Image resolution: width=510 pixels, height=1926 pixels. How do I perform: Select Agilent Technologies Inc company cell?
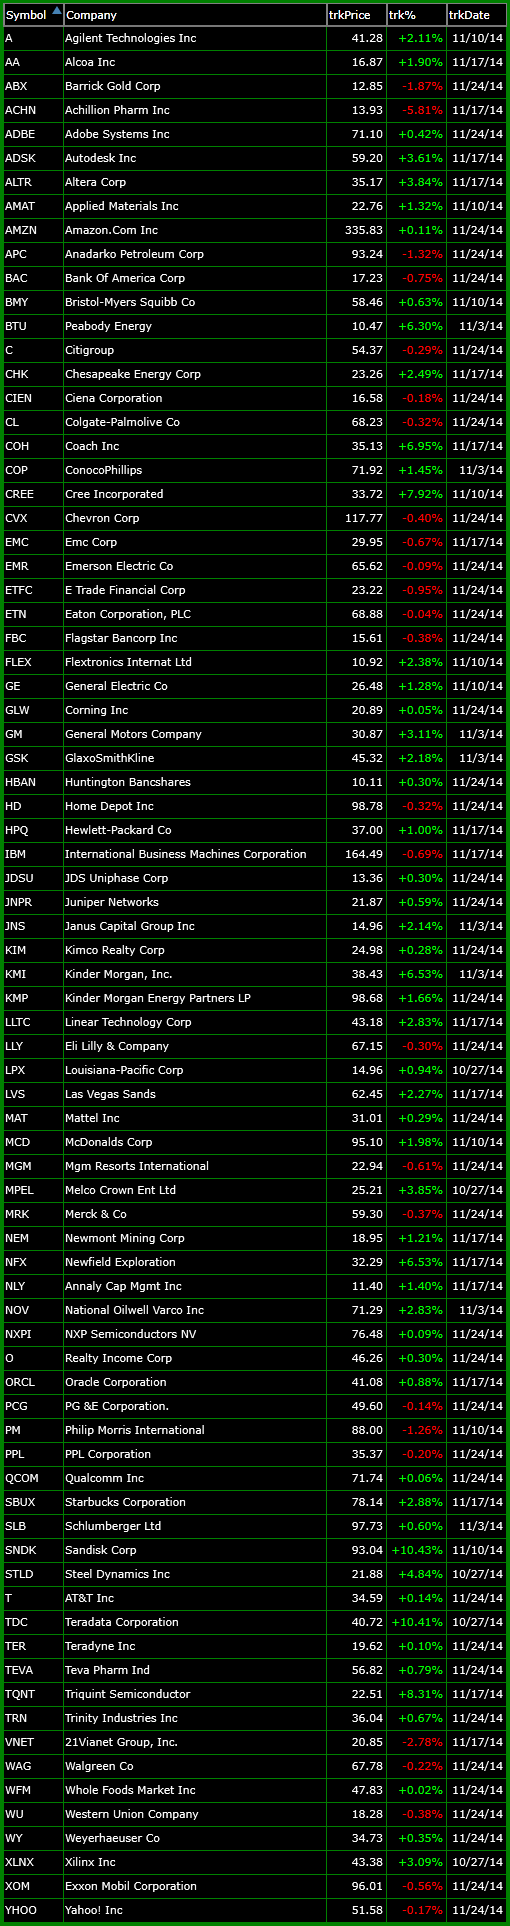pyautogui.click(x=195, y=38)
